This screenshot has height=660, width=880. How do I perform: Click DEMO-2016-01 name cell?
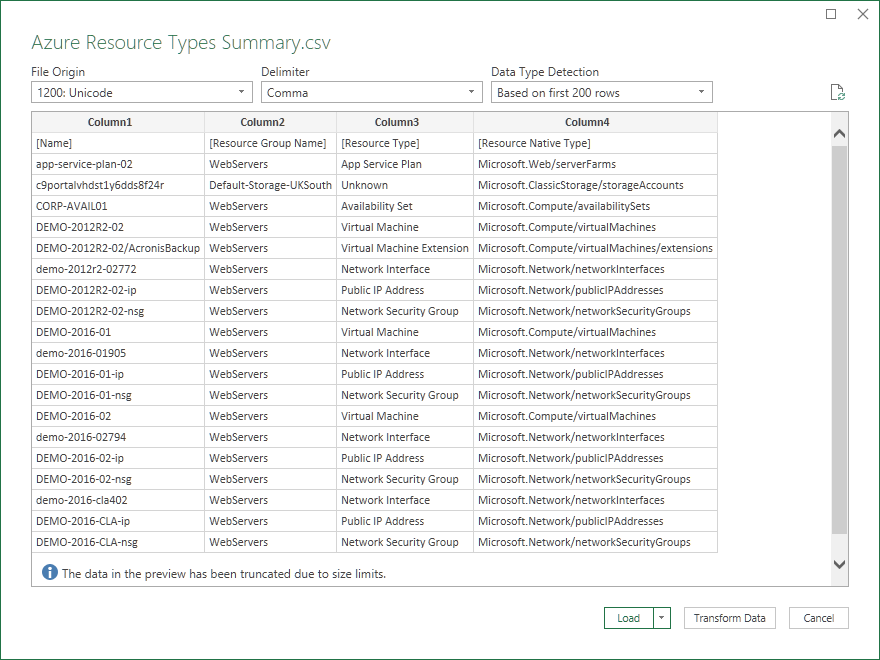[118, 332]
